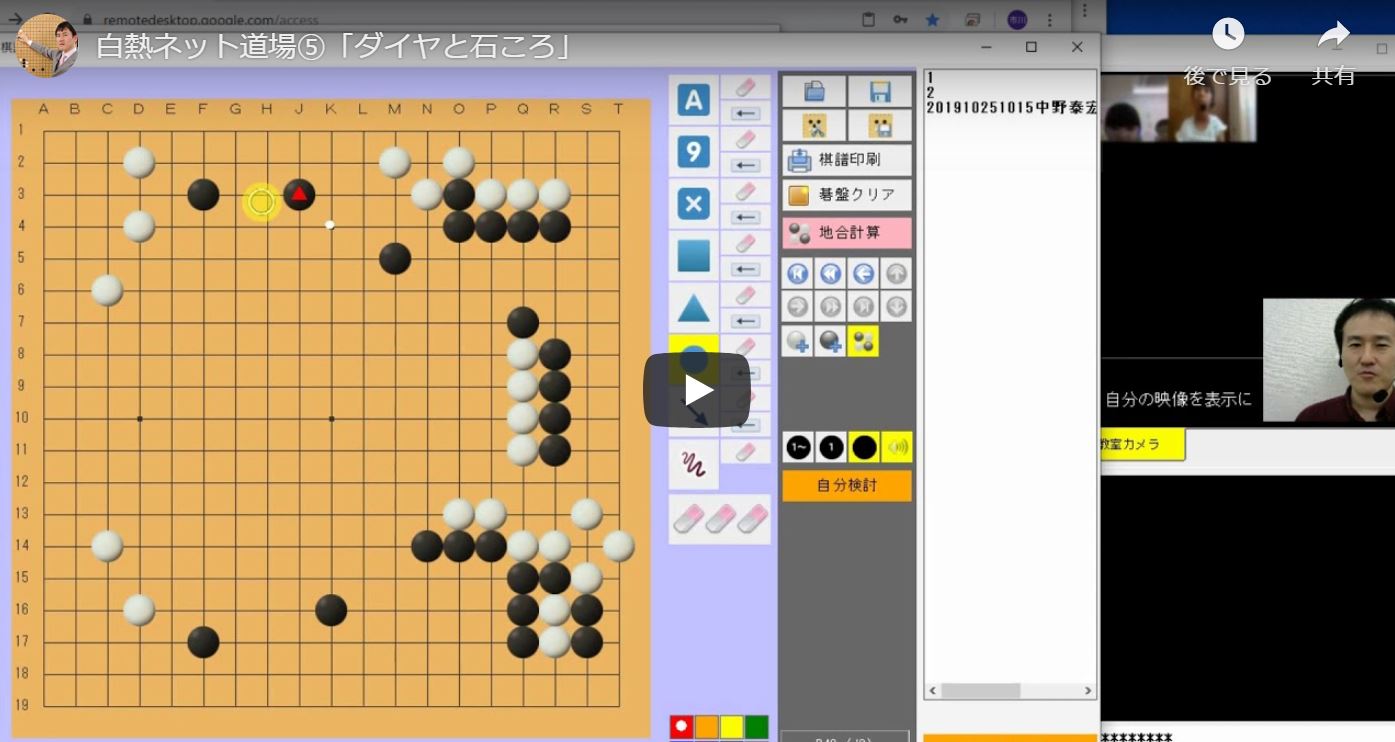
Task: Select the green color swatch
Action: [756, 727]
